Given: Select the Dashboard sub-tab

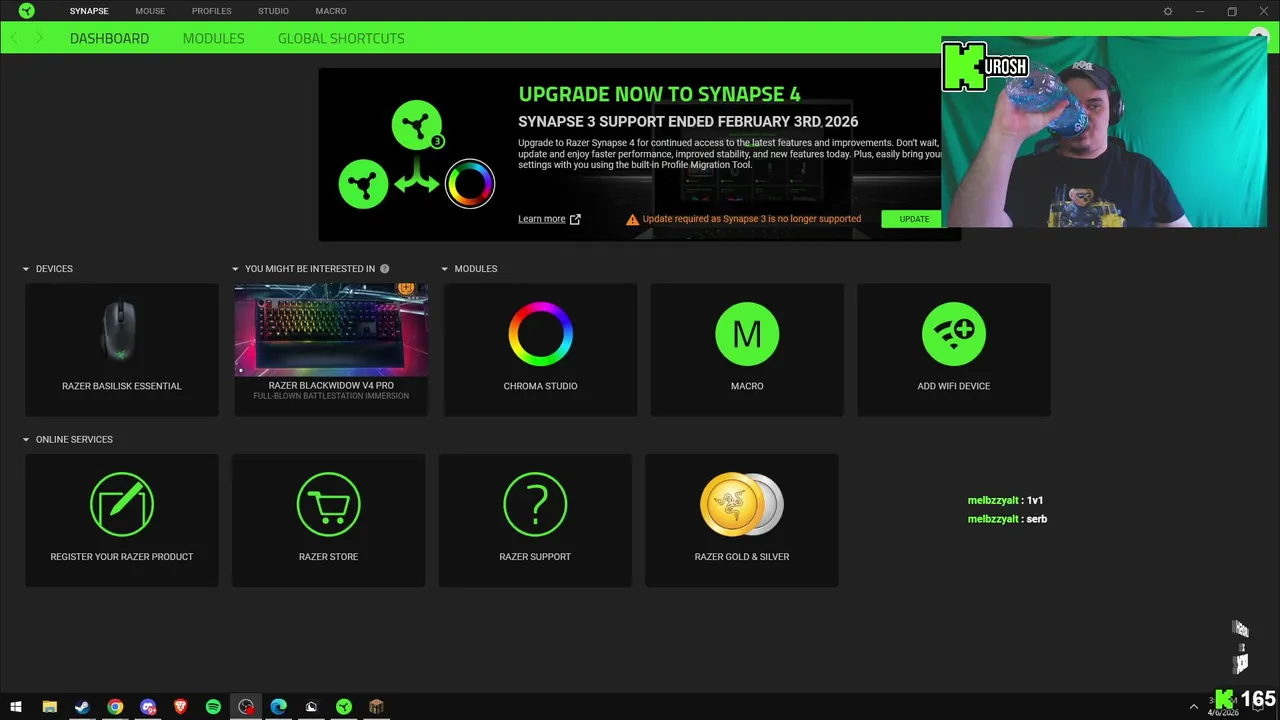Looking at the screenshot, I should (109, 38).
